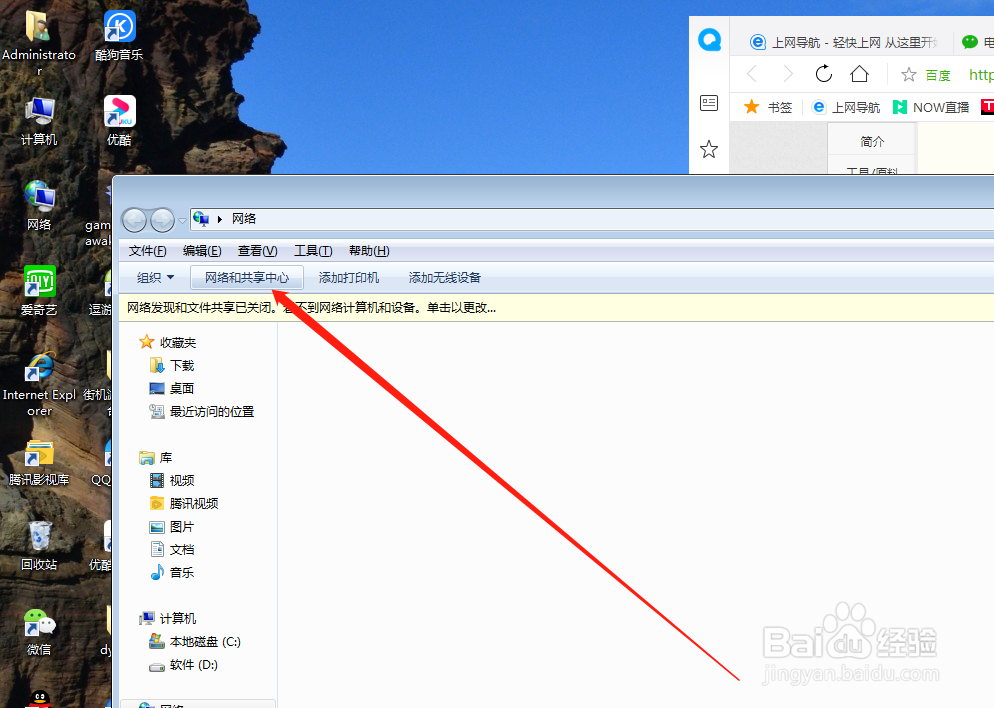Open the 书签 star icon in the browser

(x=757, y=106)
